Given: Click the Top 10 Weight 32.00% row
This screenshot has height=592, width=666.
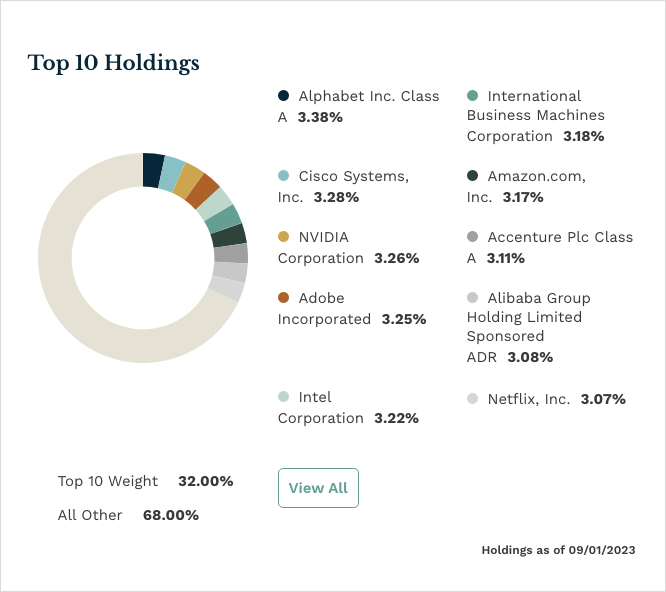Looking at the screenshot, I should (145, 481).
